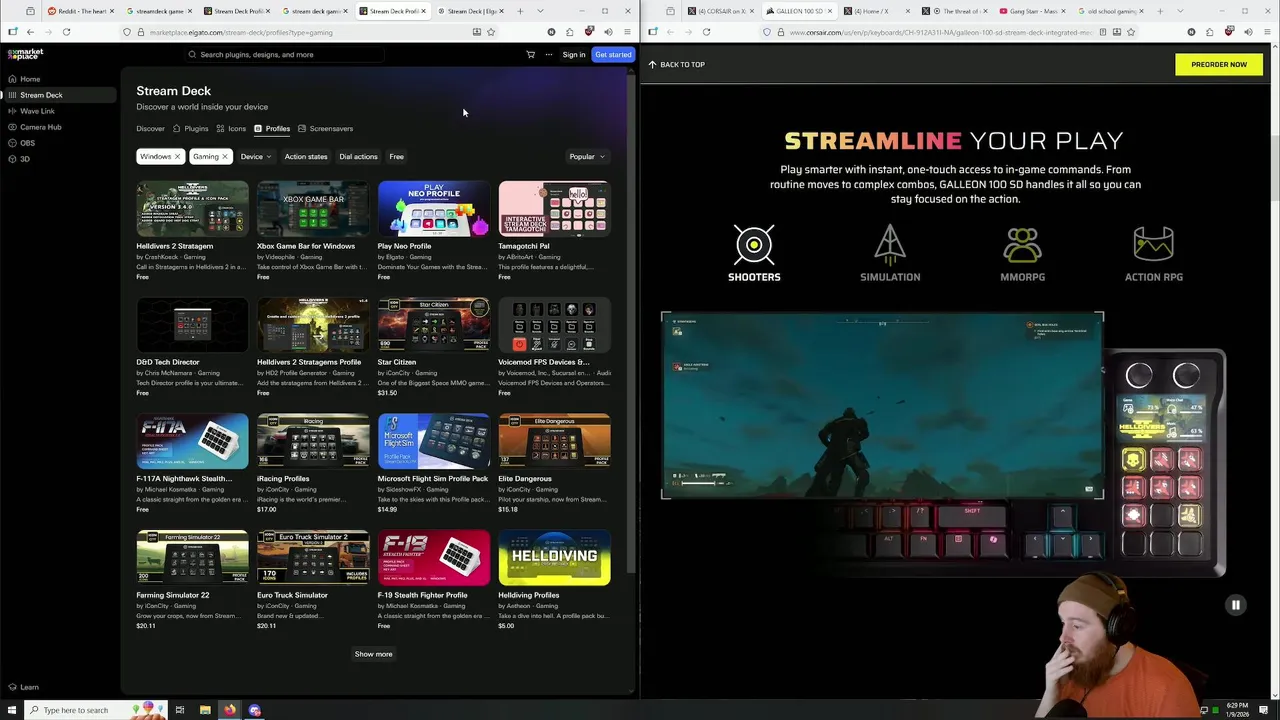Screen dimensions: 1280x720
Task: Toggle the Dial actions filter
Action: [x=358, y=156]
